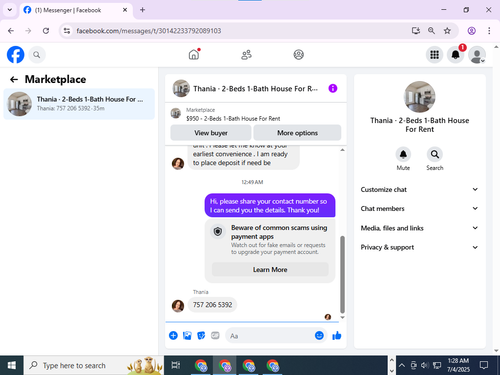
Task: Click conversation header avatar thumbnail
Action: tap(181, 88)
